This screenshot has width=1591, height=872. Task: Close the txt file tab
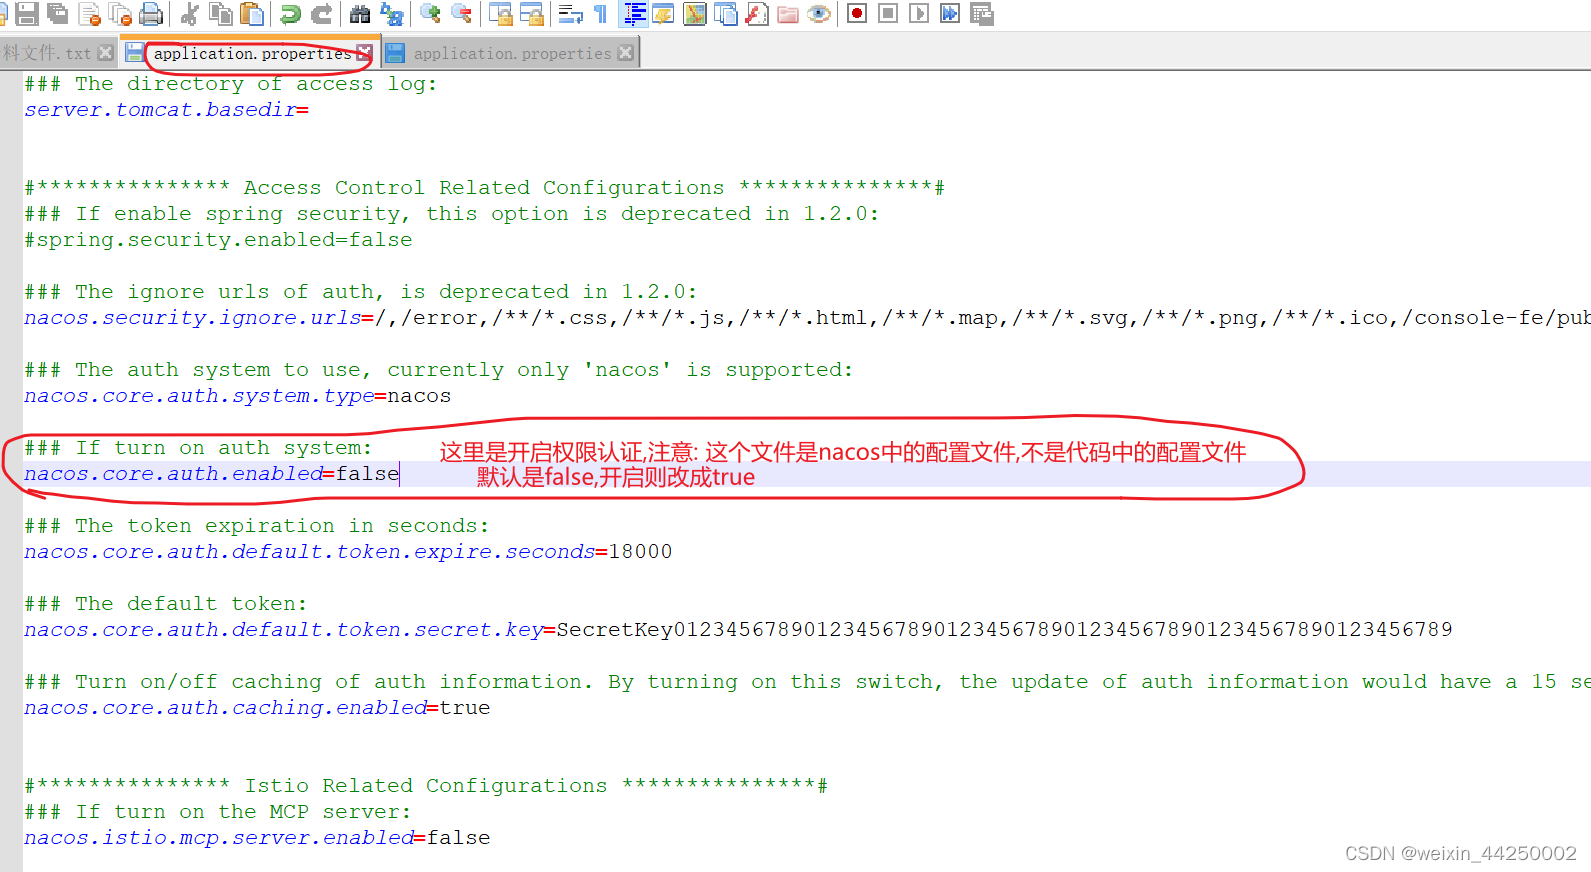105,53
